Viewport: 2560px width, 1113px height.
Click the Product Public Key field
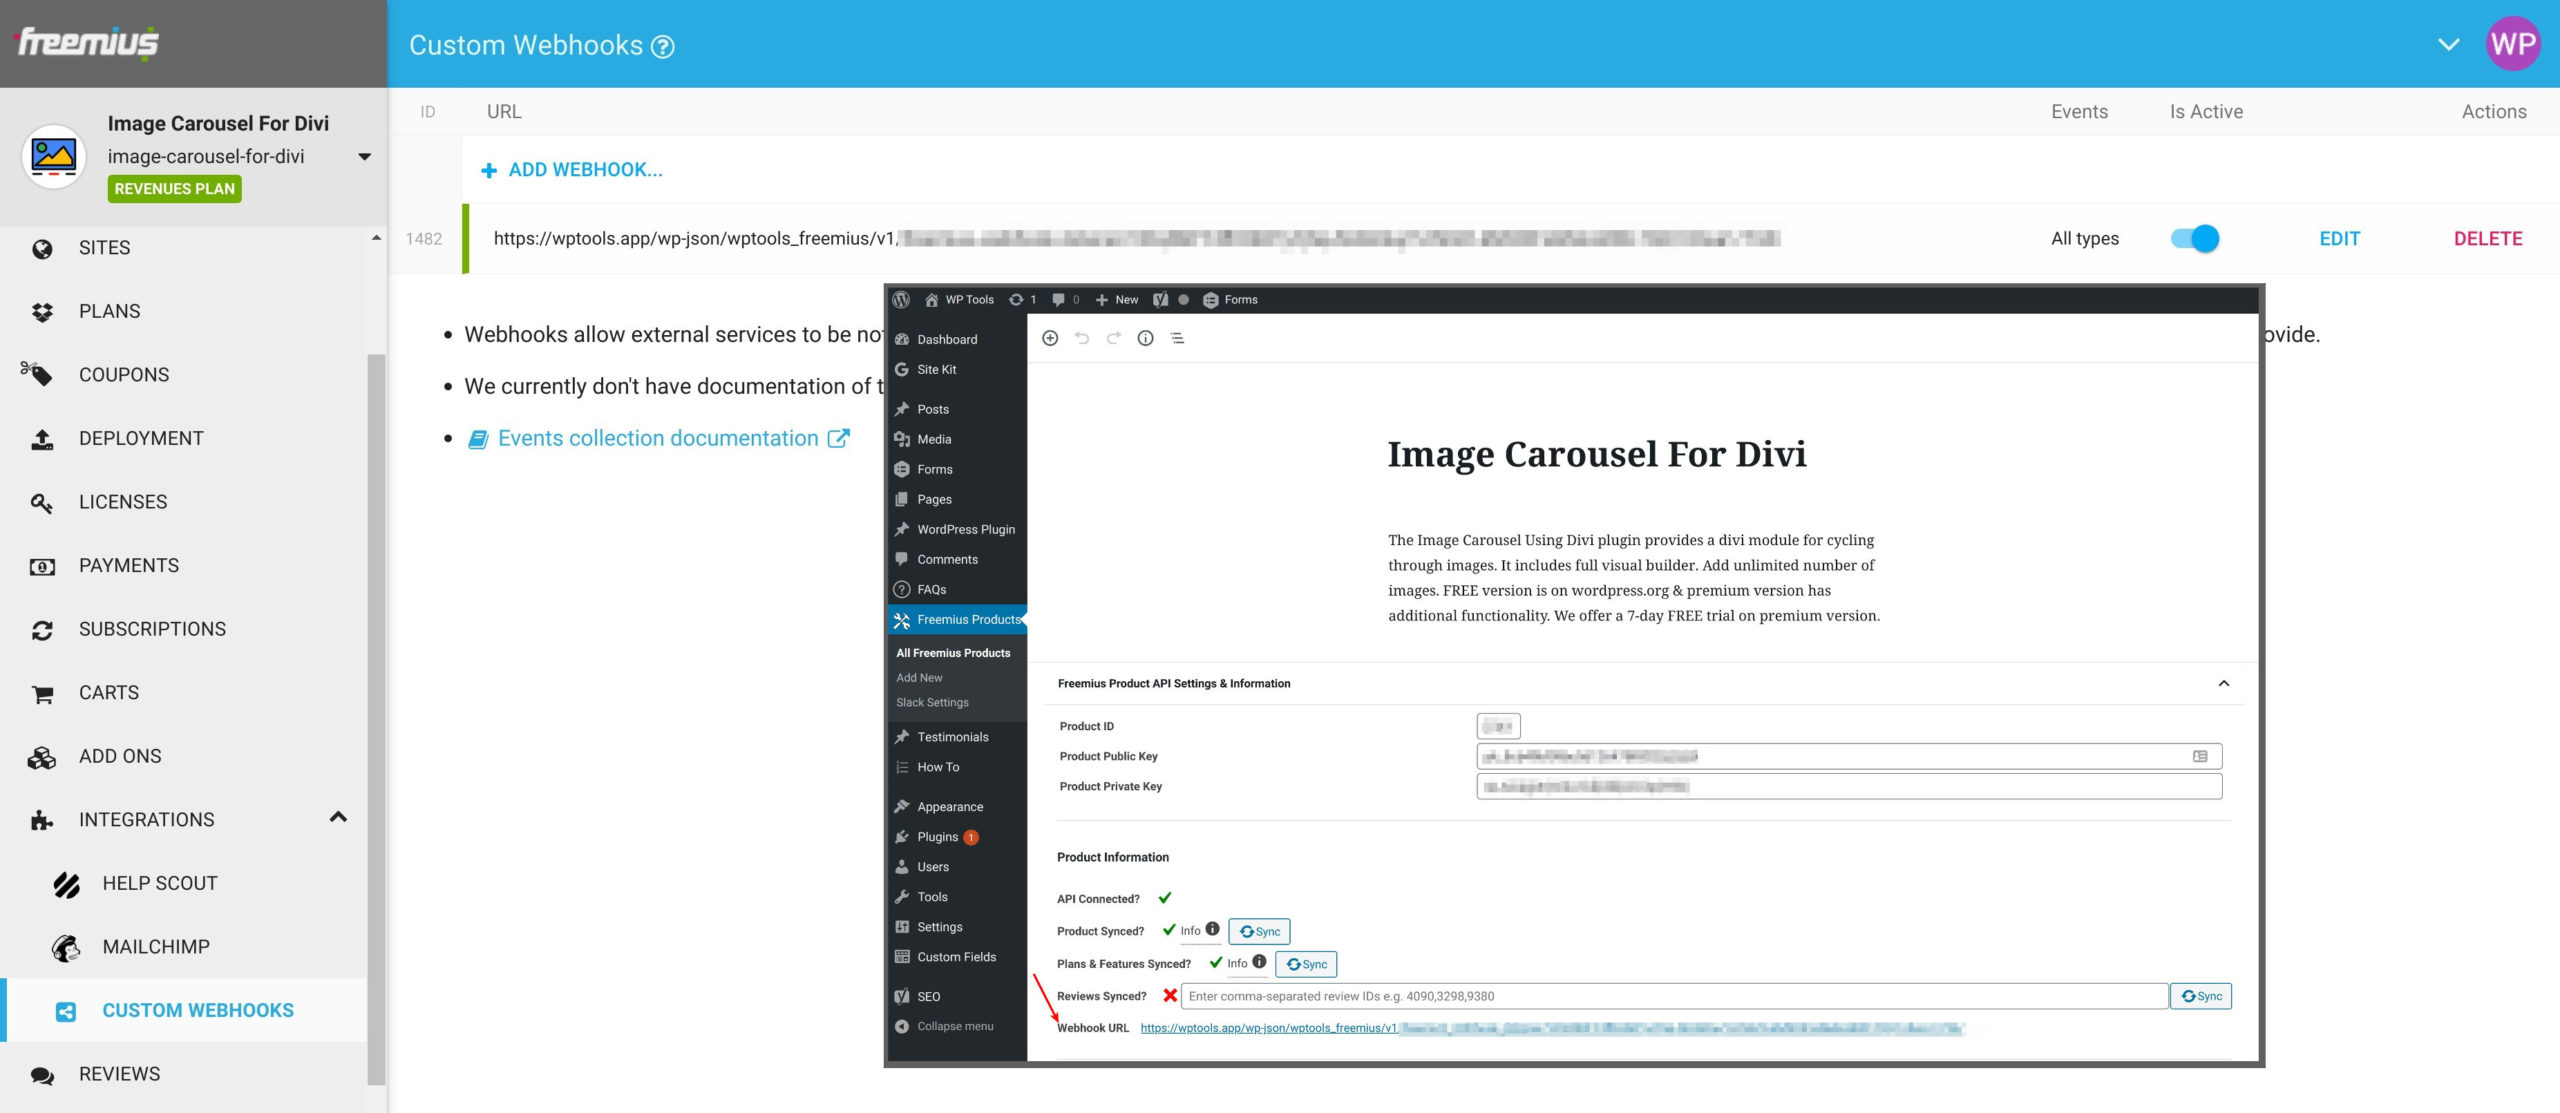(x=1849, y=757)
